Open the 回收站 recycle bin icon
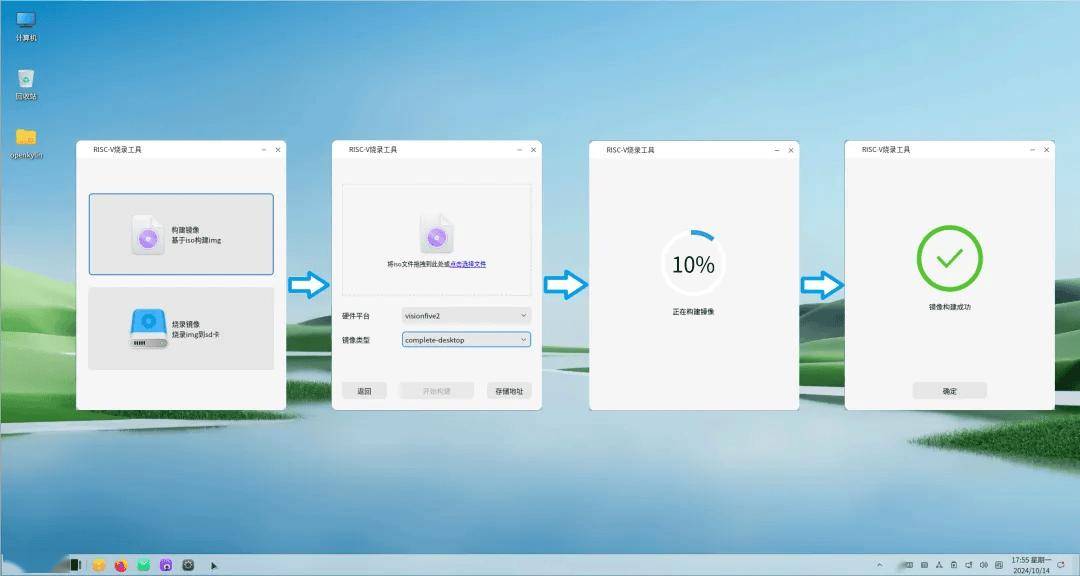 pyautogui.click(x=26, y=80)
